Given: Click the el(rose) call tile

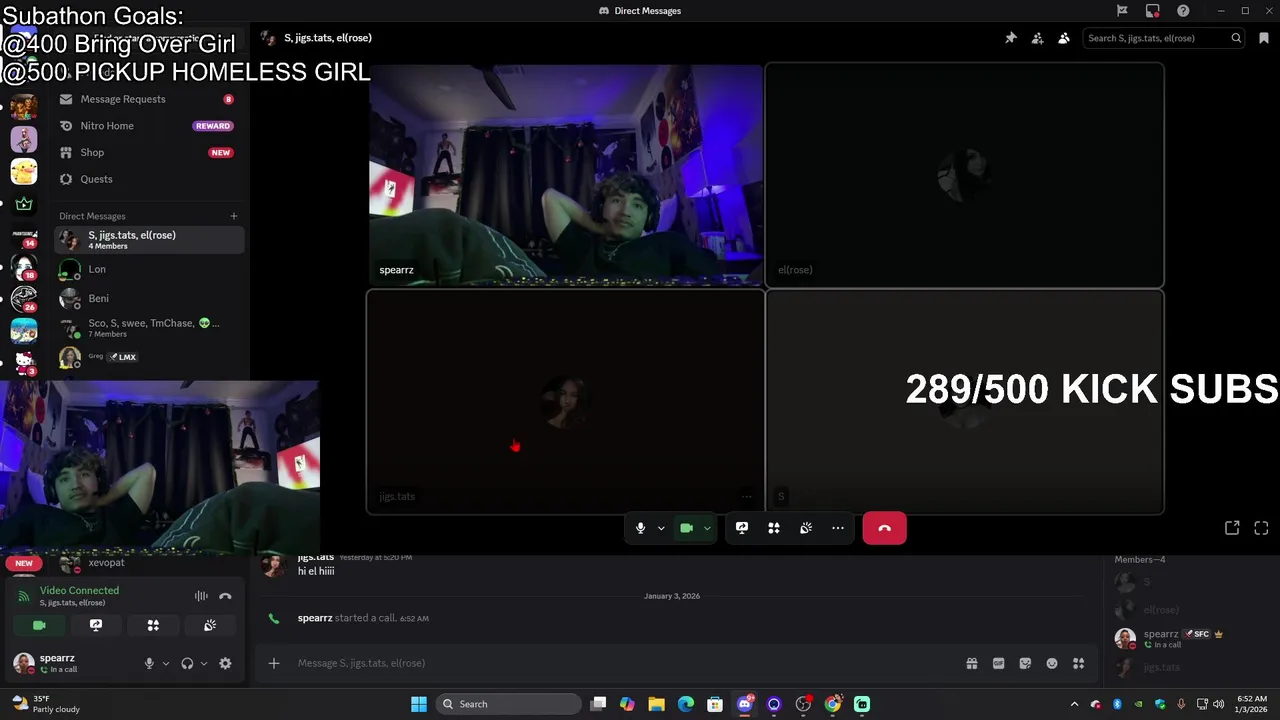Looking at the screenshot, I should [964, 175].
